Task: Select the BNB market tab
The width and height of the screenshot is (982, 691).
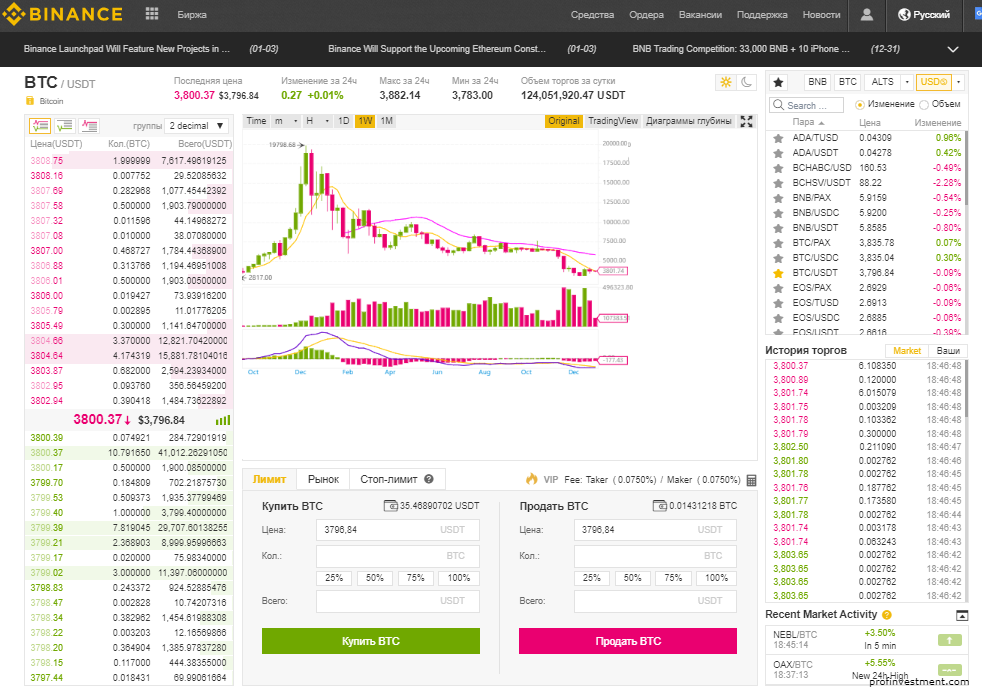Action: point(817,82)
